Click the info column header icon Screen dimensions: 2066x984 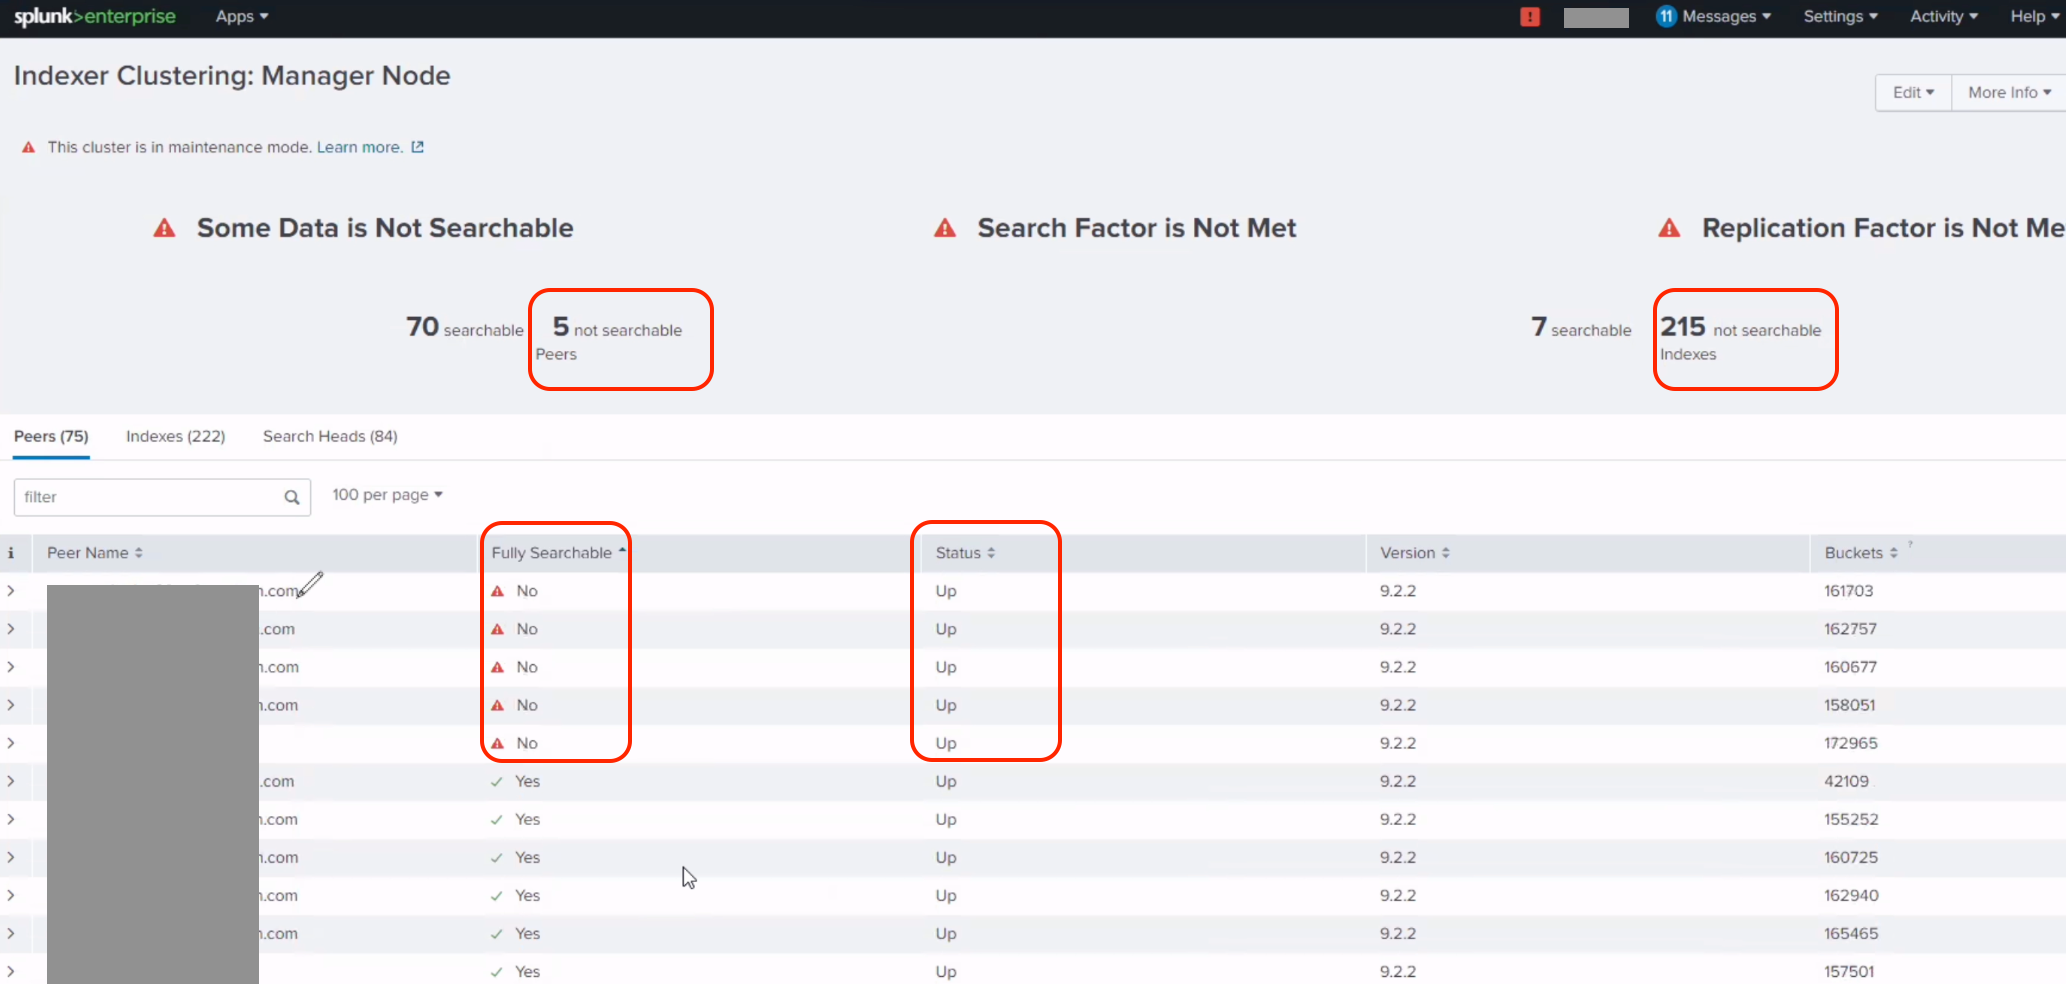coord(12,552)
